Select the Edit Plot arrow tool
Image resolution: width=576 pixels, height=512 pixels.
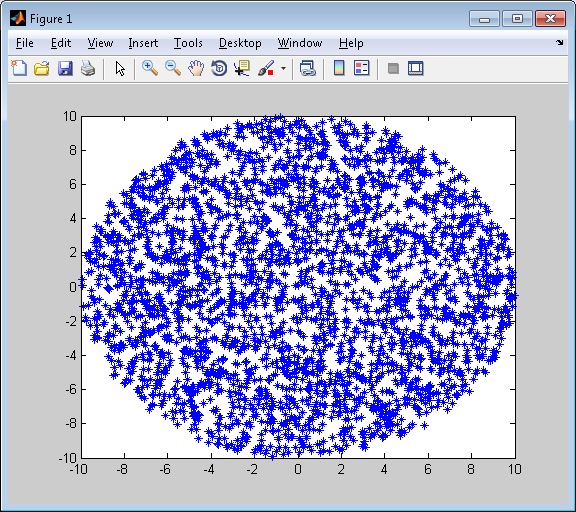tap(120, 68)
